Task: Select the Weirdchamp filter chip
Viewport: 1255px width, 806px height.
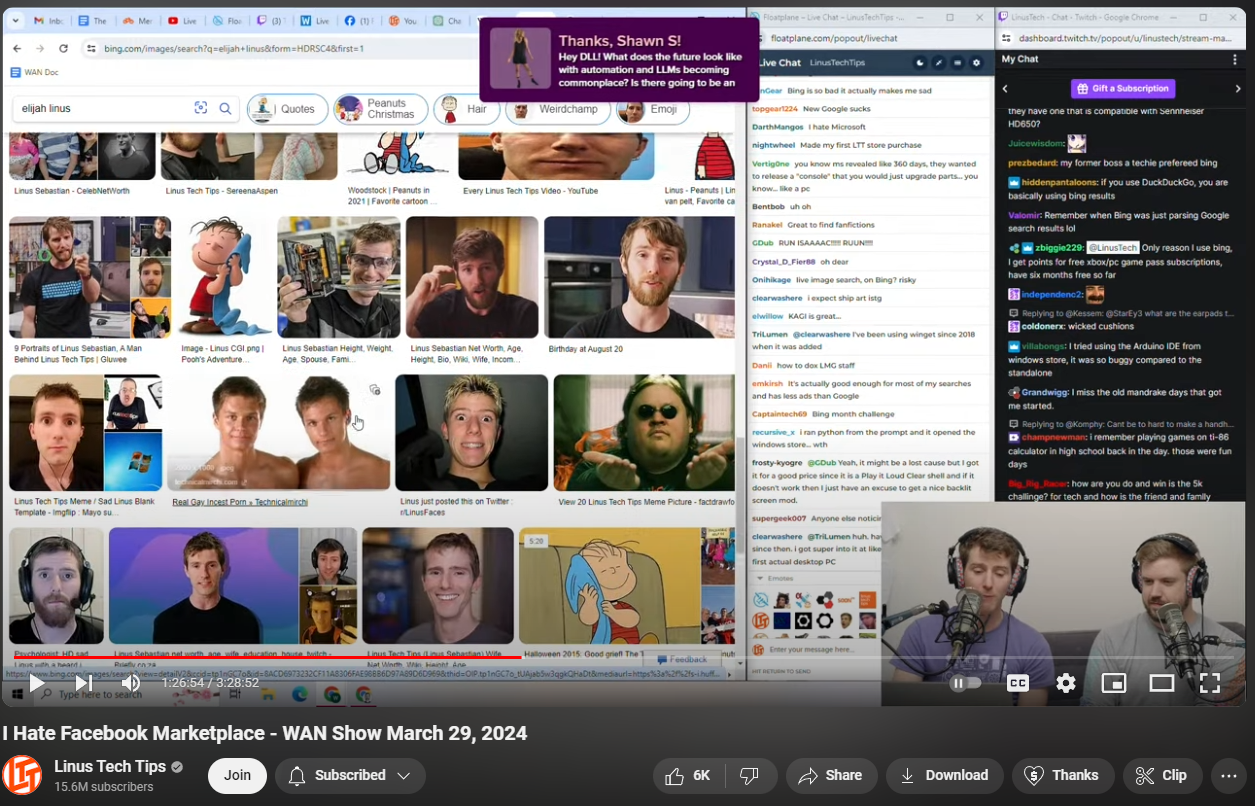Action: 558,109
